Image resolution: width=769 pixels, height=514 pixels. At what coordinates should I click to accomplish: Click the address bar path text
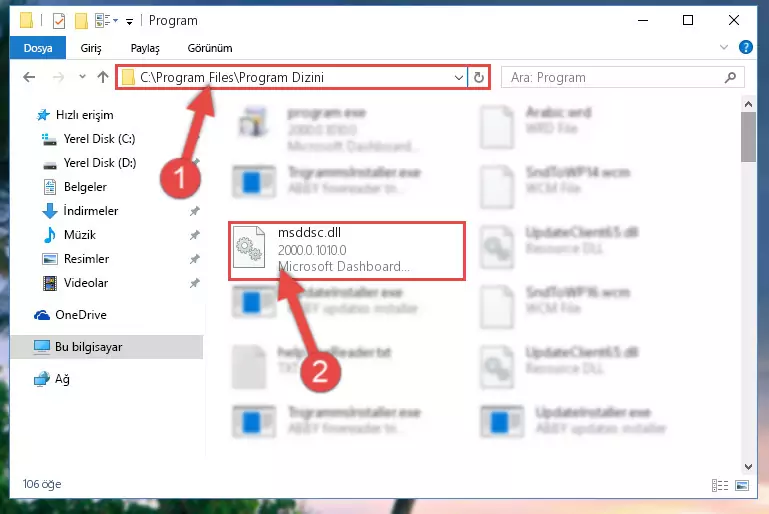click(232, 77)
